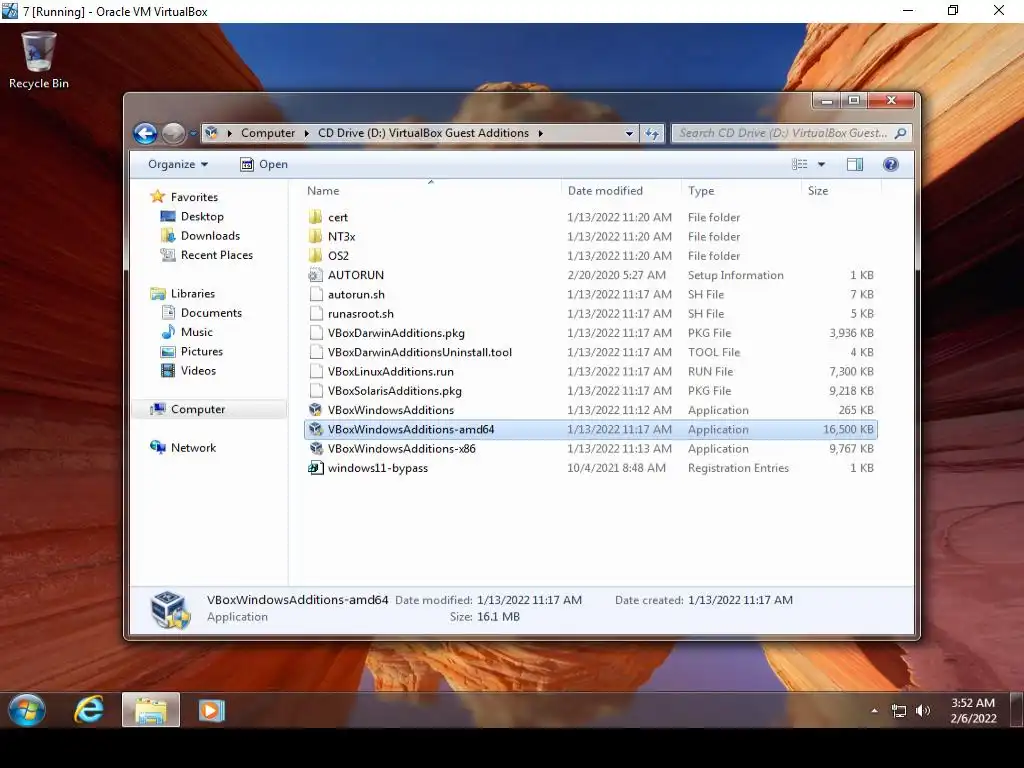Viewport: 1024px width, 768px height.
Task: Open the Recycle Bin desktop icon
Action: click(39, 60)
